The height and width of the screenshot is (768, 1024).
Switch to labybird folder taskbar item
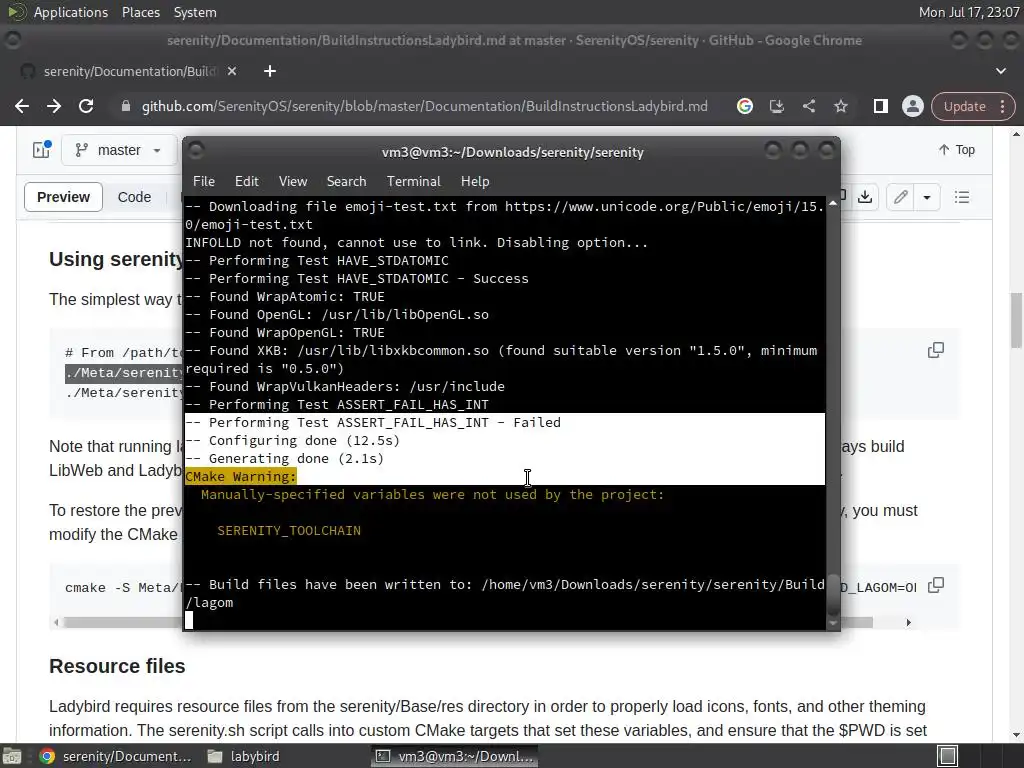tap(244, 756)
